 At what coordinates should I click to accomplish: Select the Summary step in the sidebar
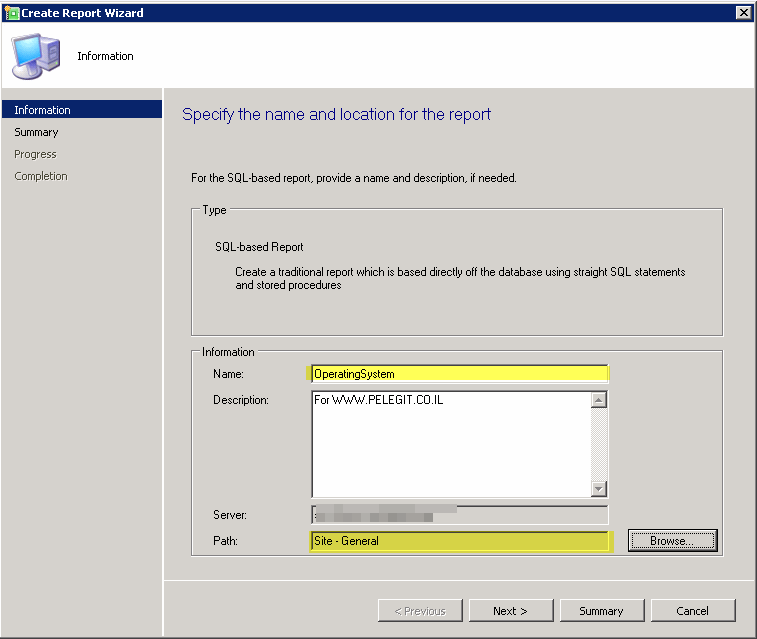(36, 132)
